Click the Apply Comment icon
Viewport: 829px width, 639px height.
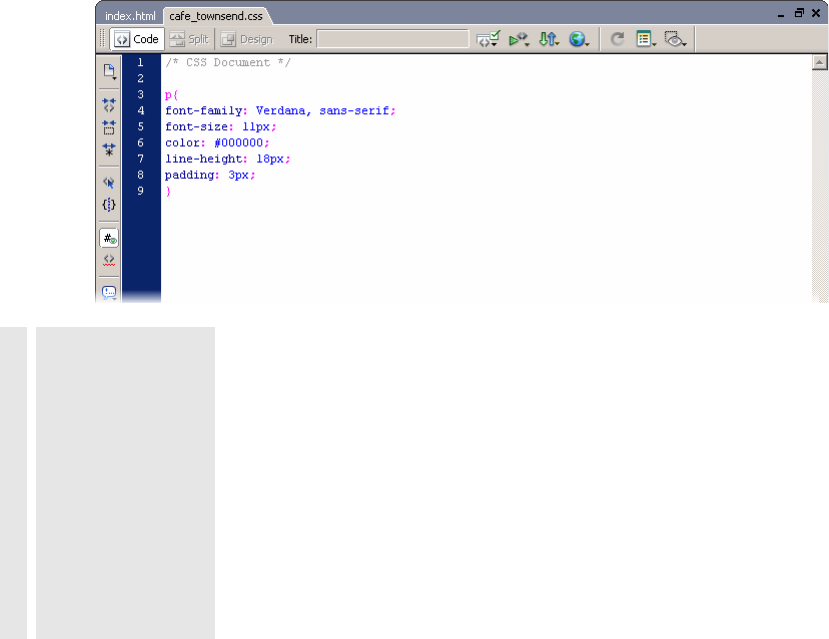109,292
